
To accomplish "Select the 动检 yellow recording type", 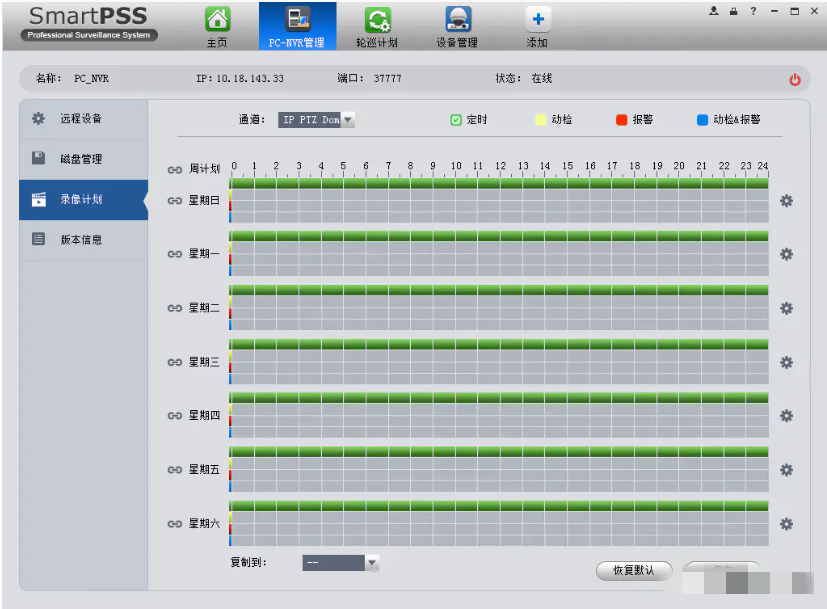I will click(x=541, y=120).
